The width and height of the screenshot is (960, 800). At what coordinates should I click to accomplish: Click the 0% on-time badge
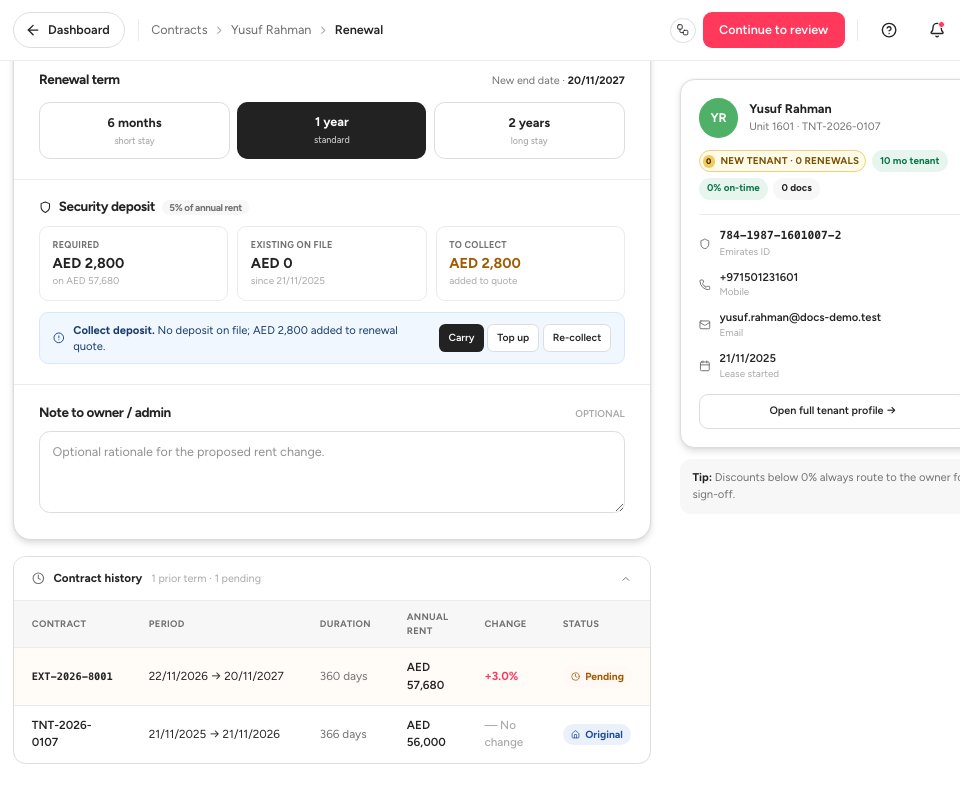pos(733,188)
